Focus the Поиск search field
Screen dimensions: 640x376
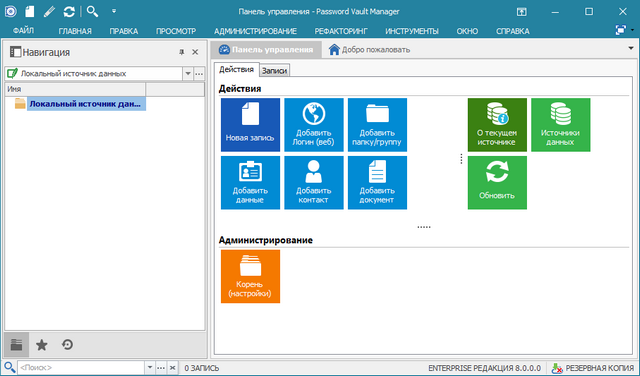(x=81, y=367)
